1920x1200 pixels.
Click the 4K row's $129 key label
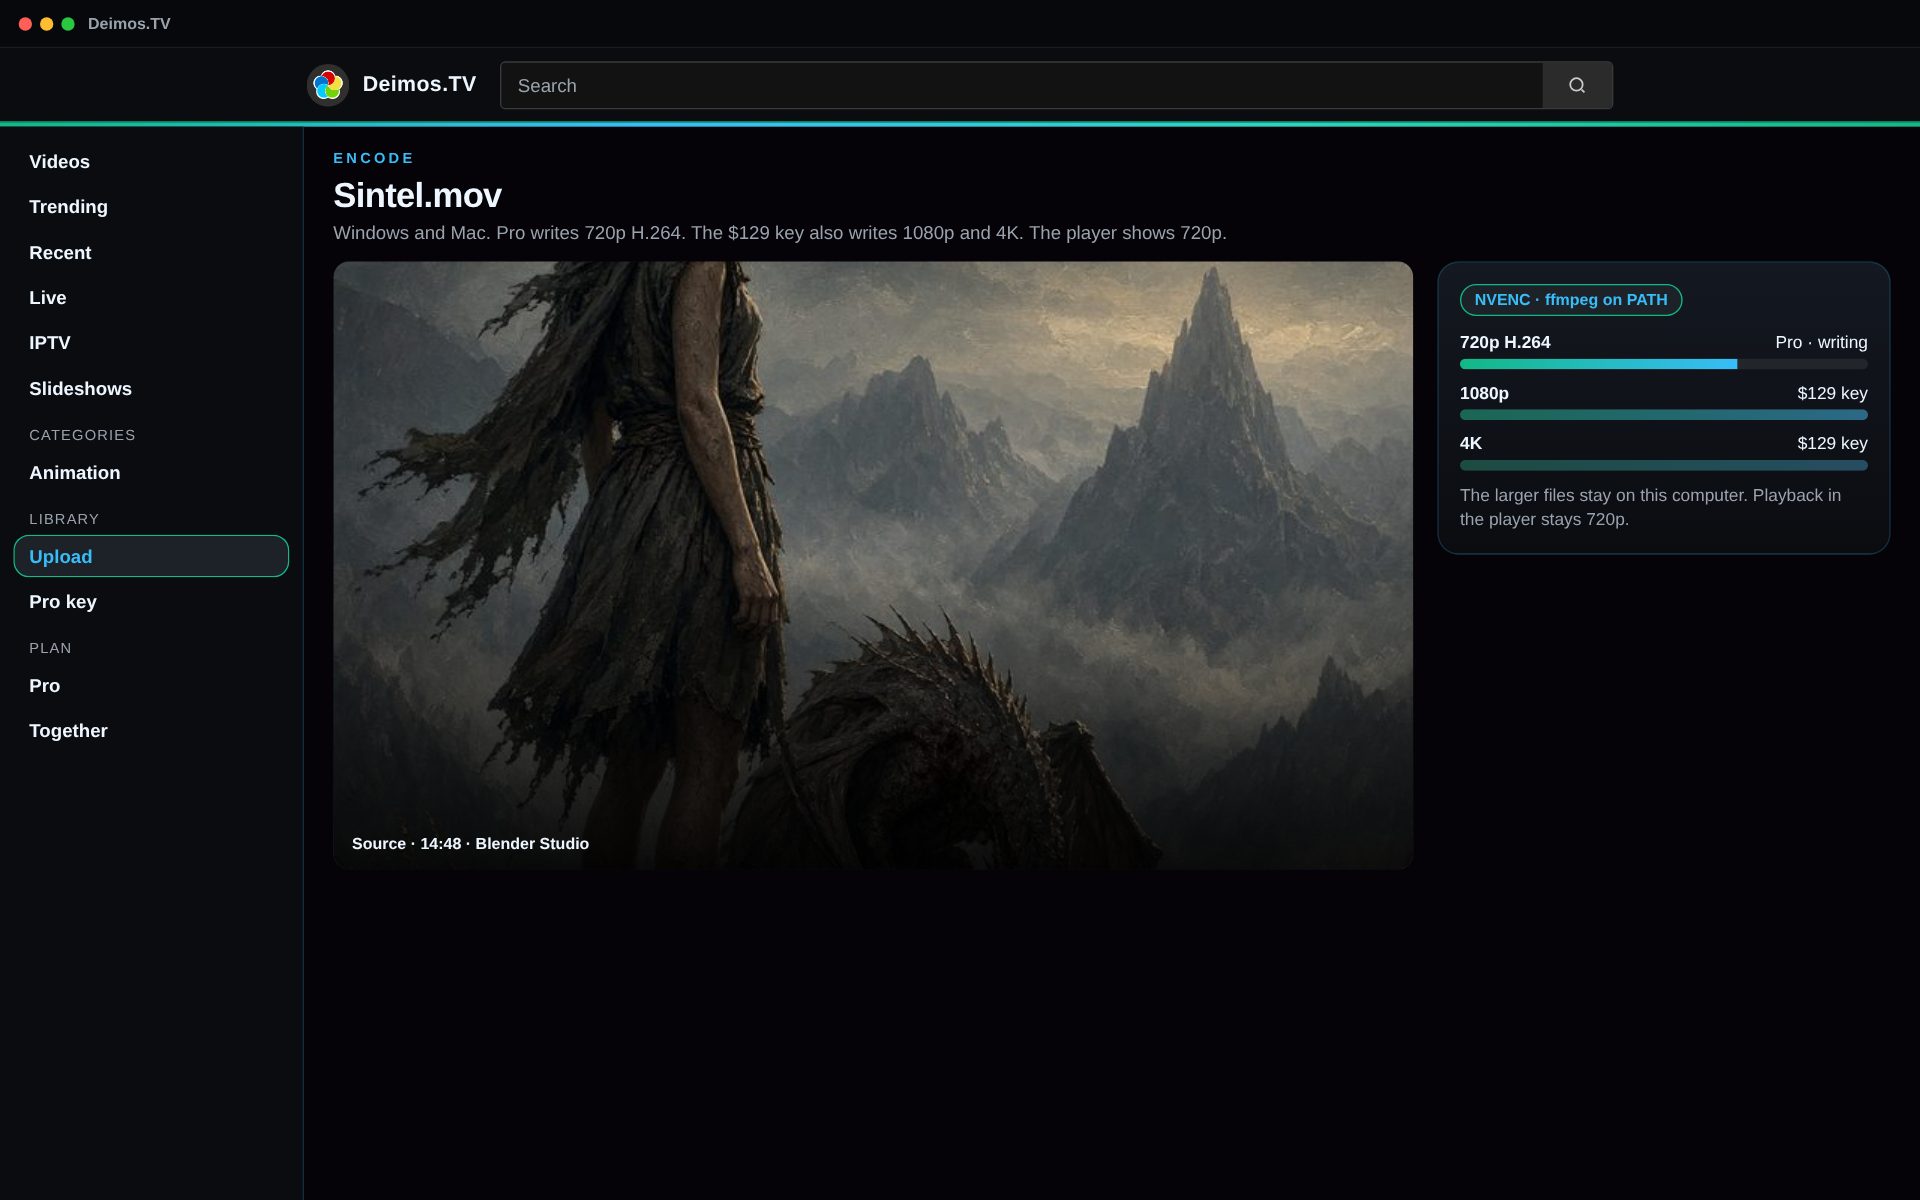pyautogui.click(x=1832, y=443)
